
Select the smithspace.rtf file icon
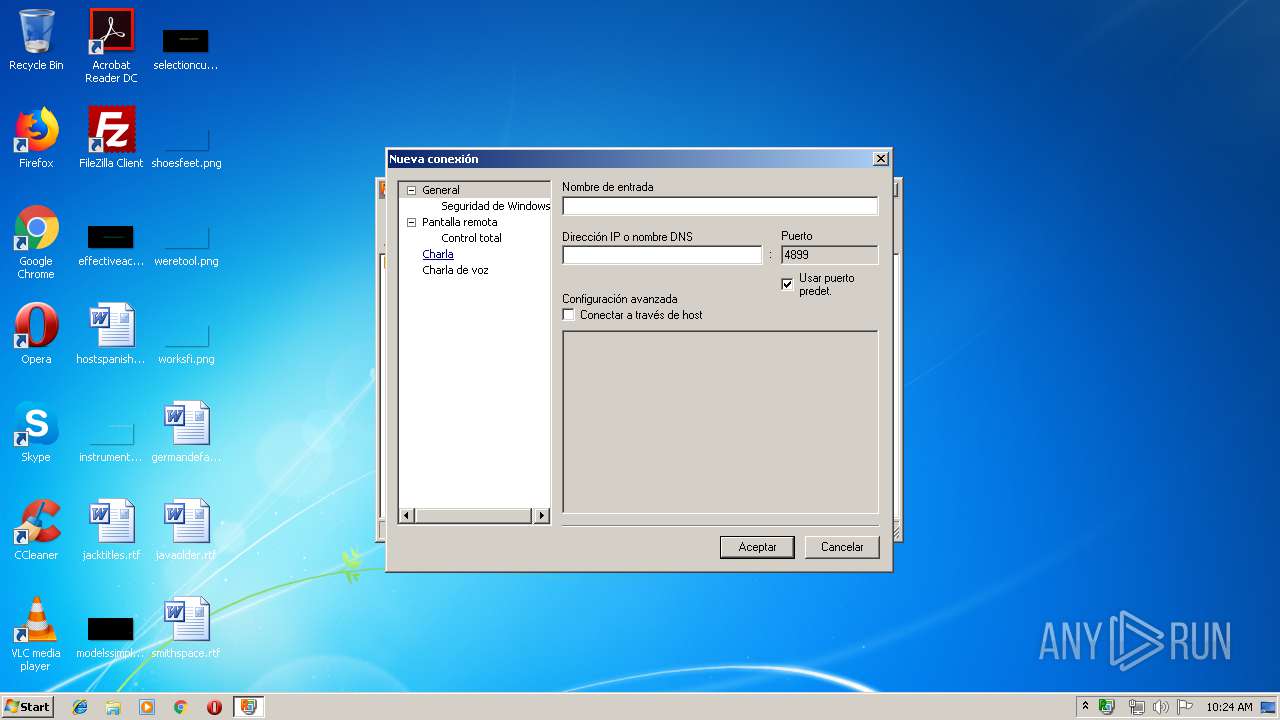(186, 629)
